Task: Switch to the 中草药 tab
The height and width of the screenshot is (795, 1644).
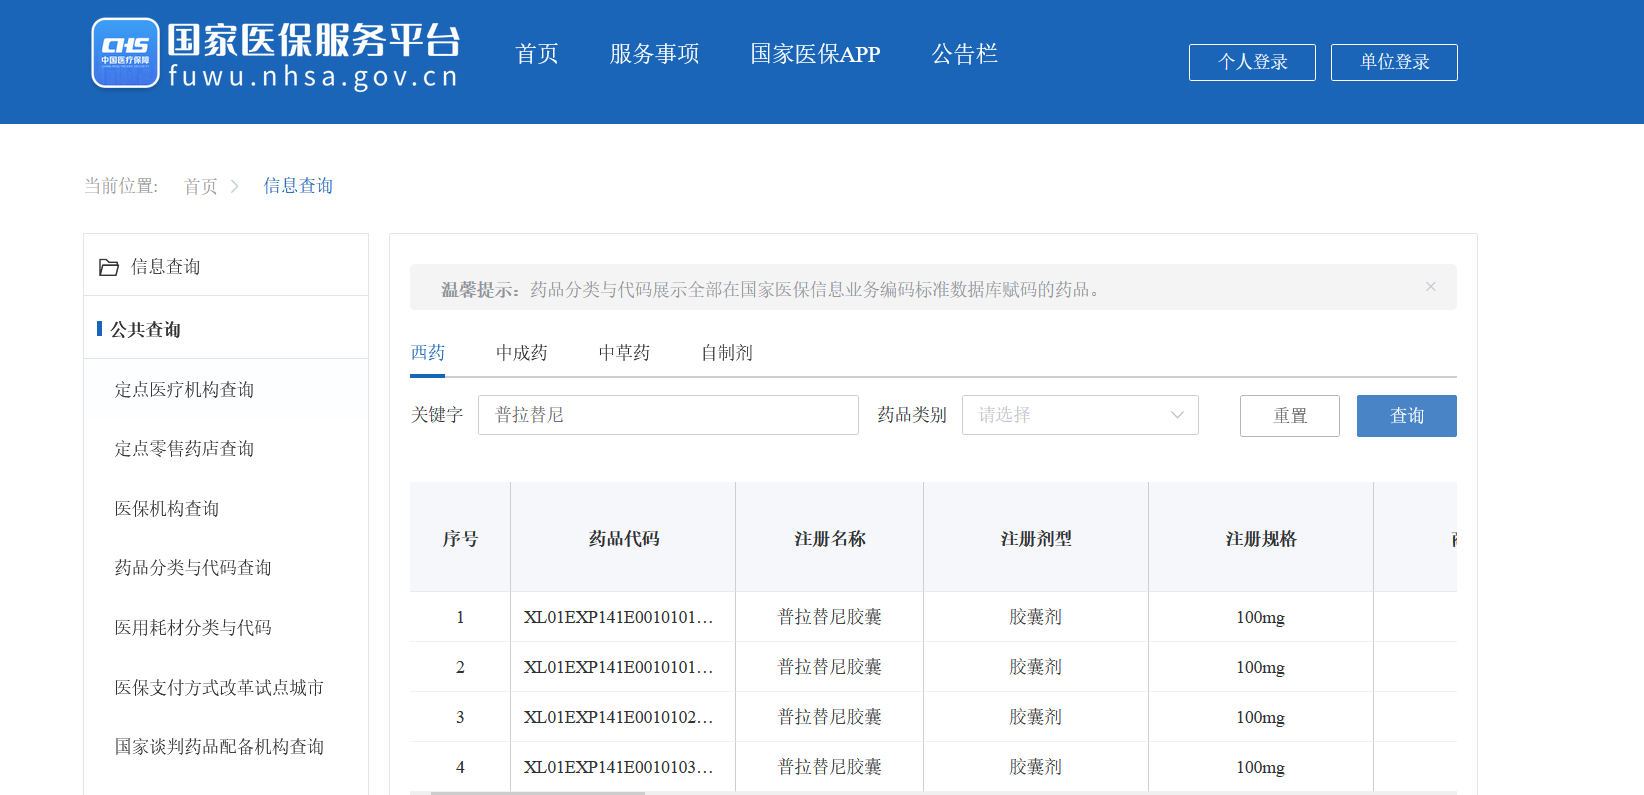Action: pyautogui.click(x=624, y=353)
